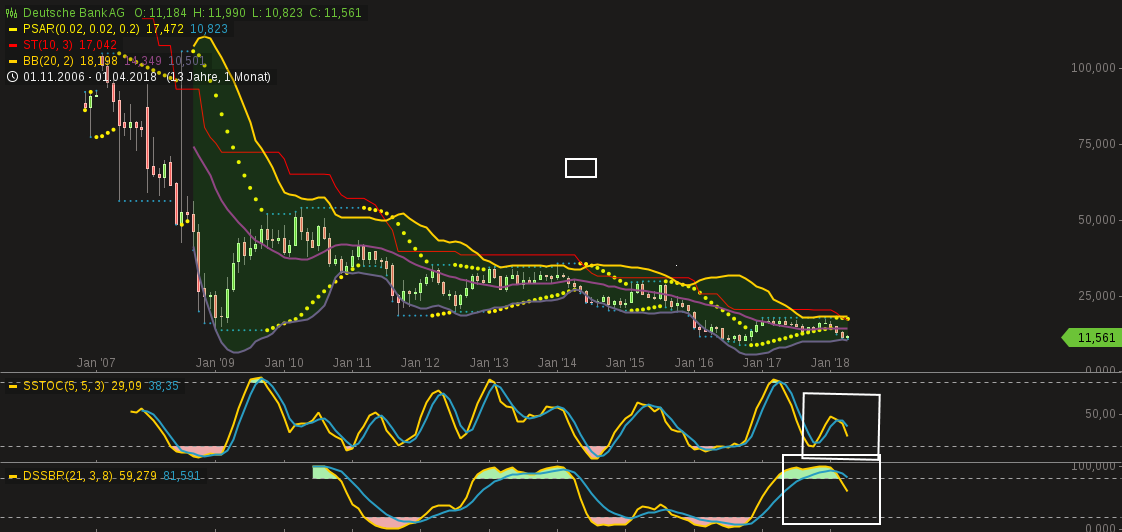This screenshot has height=532, width=1122.
Task: Click the Jan '18 time axis label
Action: [x=830, y=363]
